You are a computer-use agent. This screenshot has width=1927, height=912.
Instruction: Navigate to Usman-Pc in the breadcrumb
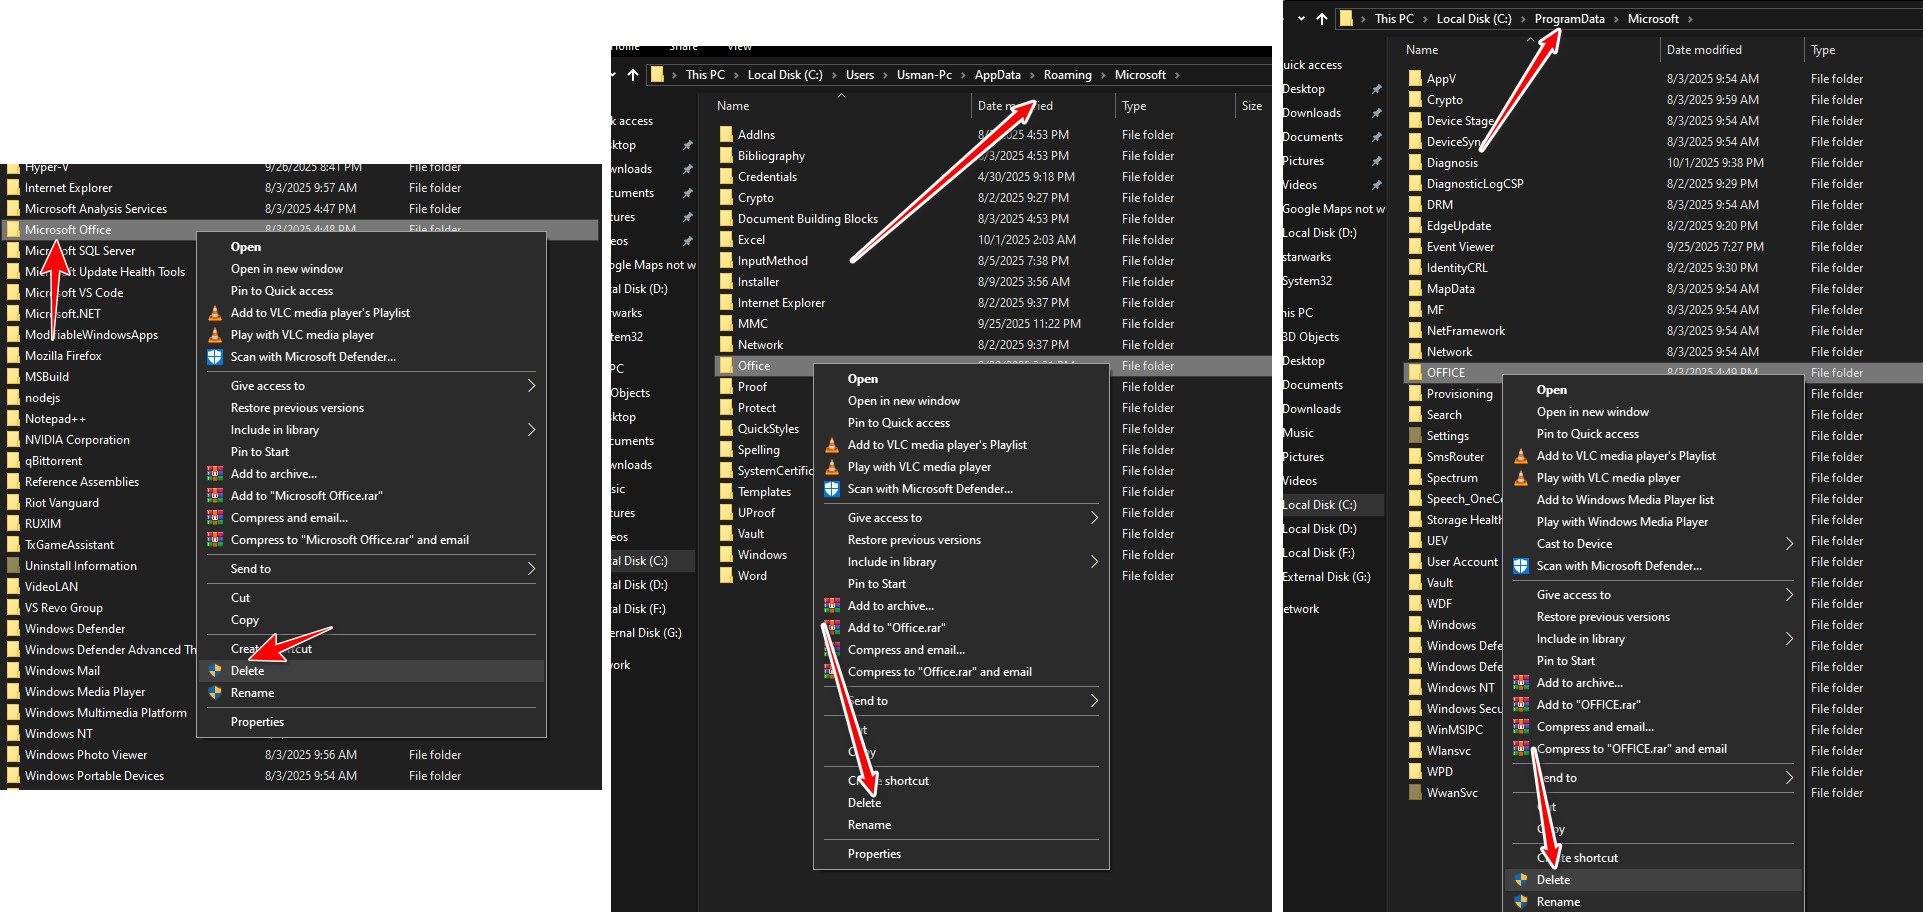923,75
